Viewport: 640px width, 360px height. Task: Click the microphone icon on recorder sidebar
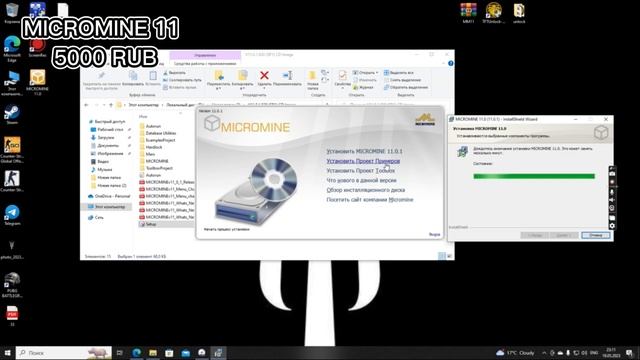(612, 191)
